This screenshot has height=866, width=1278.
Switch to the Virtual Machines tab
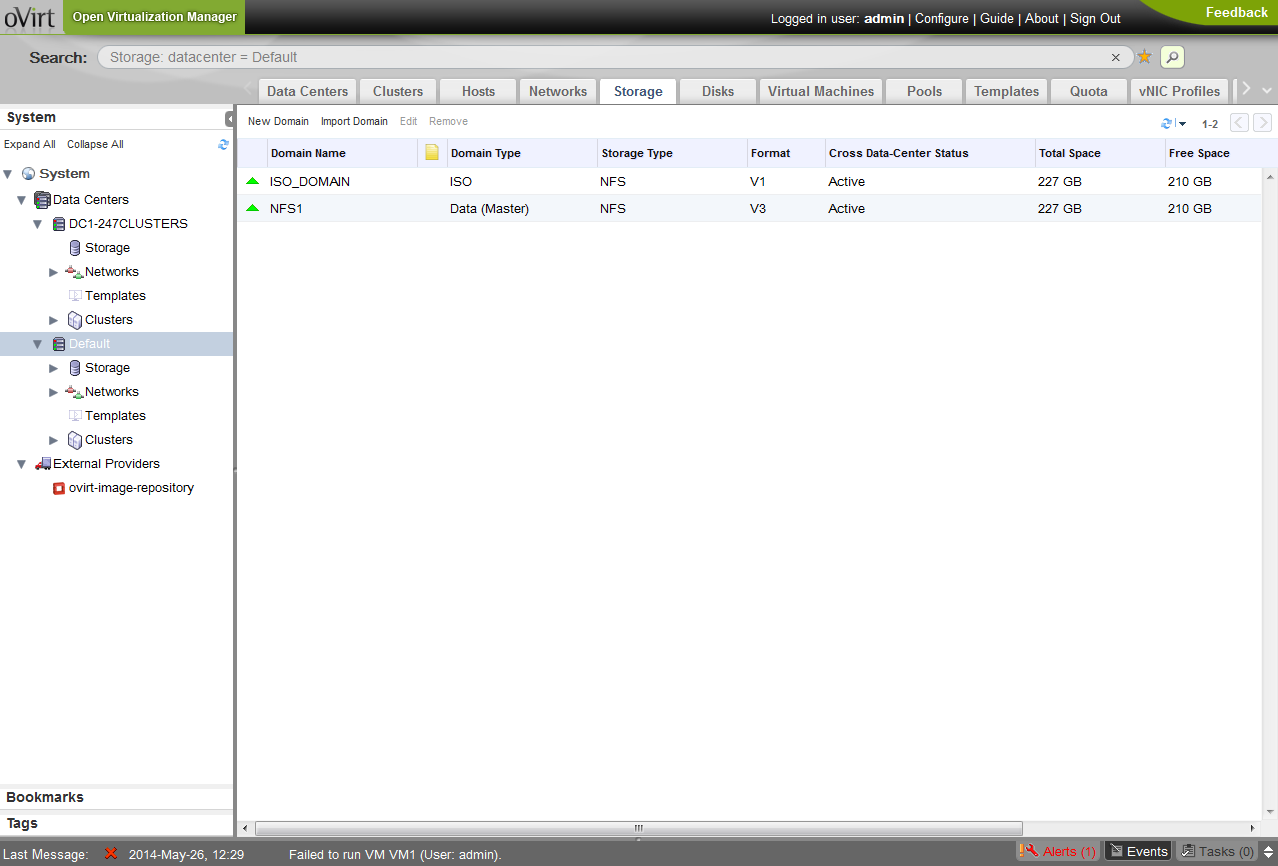click(x=820, y=91)
